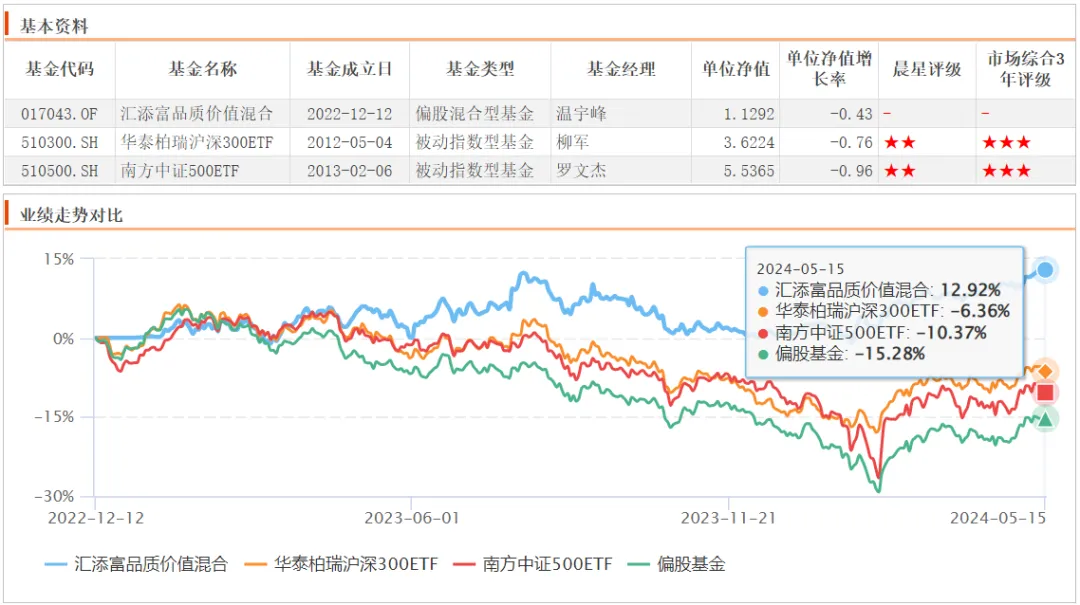This screenshot has height=605, width=1080.
Task: Click the blue circle marker at chart end
Action: (x=1047, y=268)
